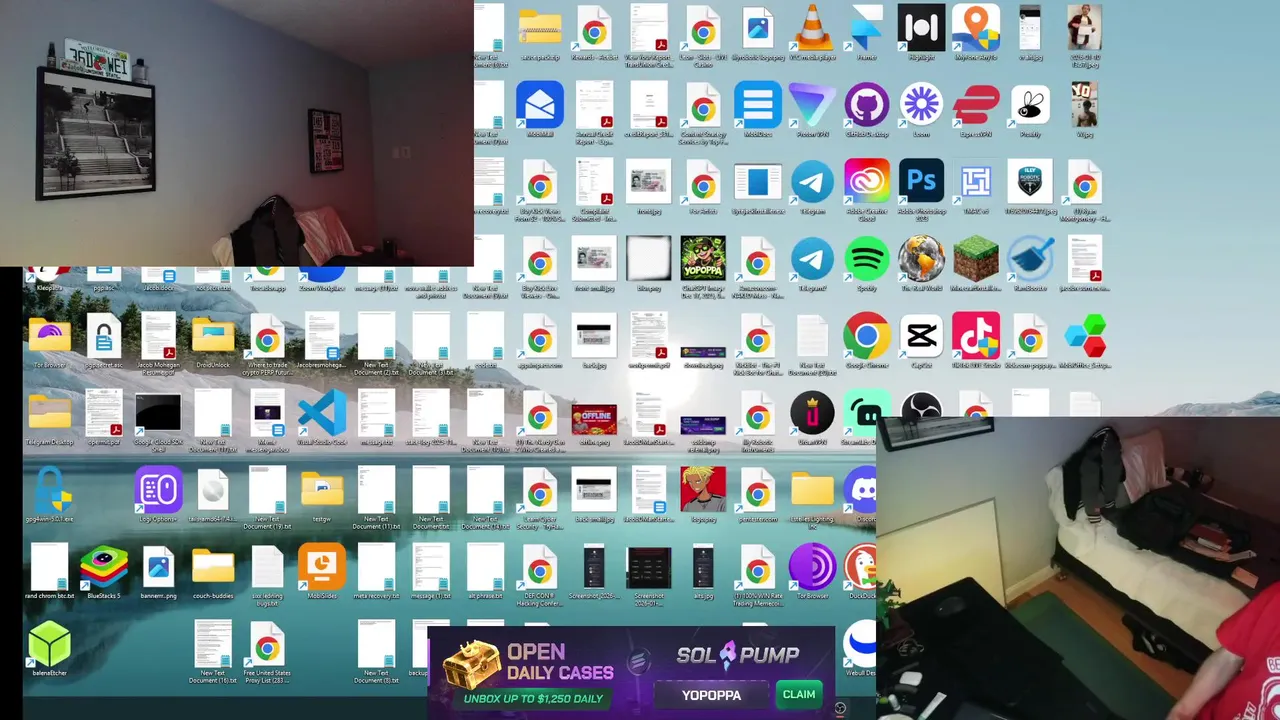This screenshot has width=1280, height=720.
Task: Open the Google Cloud SDK Shell shortcut
Action: [158, 414]
